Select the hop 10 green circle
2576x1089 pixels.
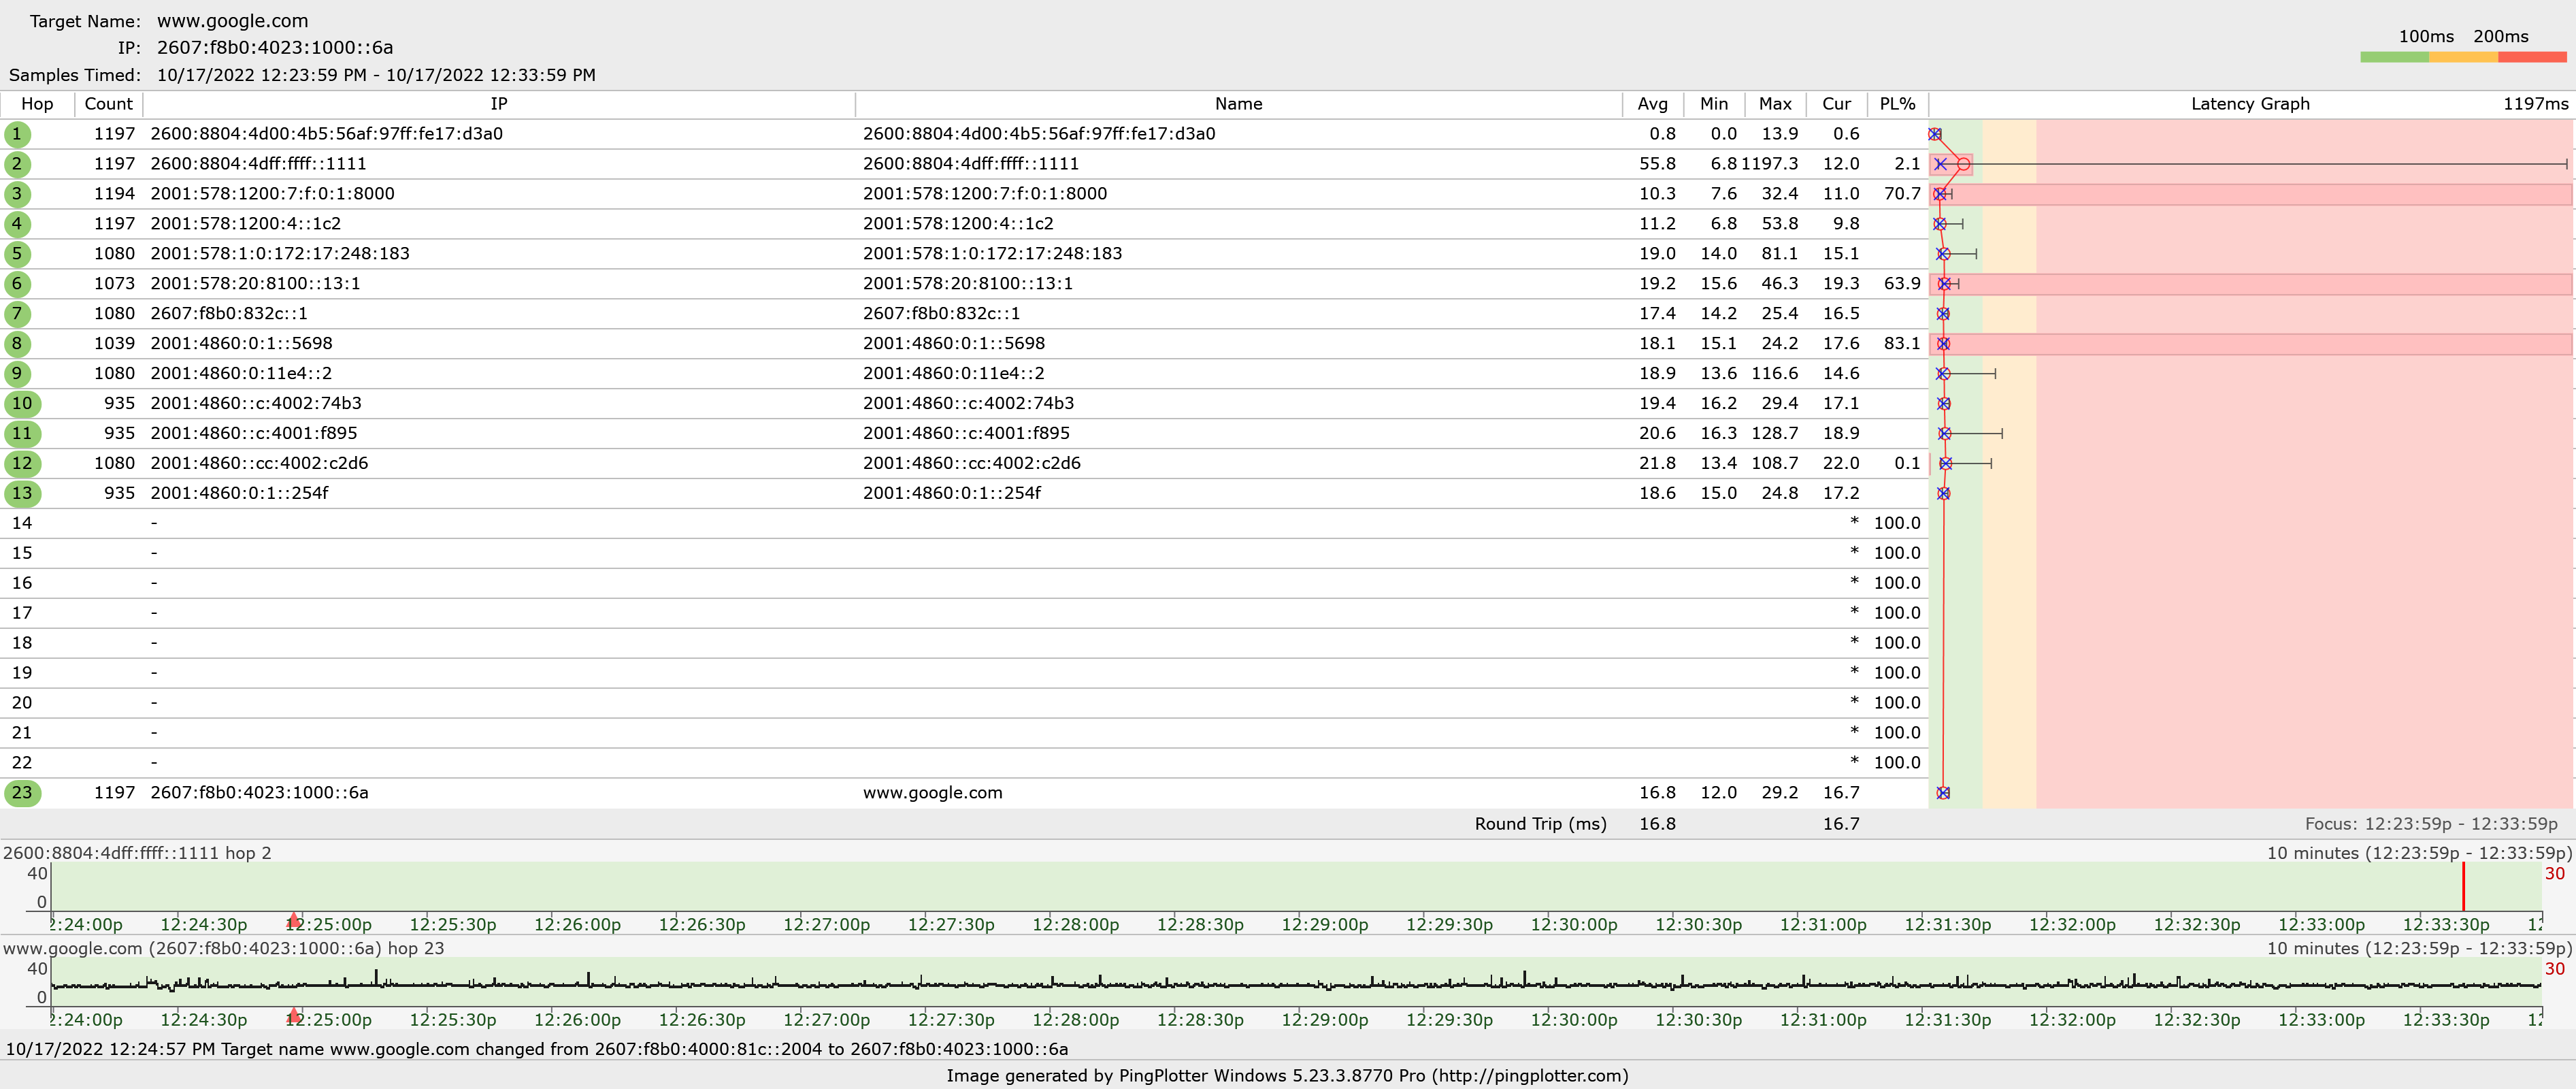22,404
